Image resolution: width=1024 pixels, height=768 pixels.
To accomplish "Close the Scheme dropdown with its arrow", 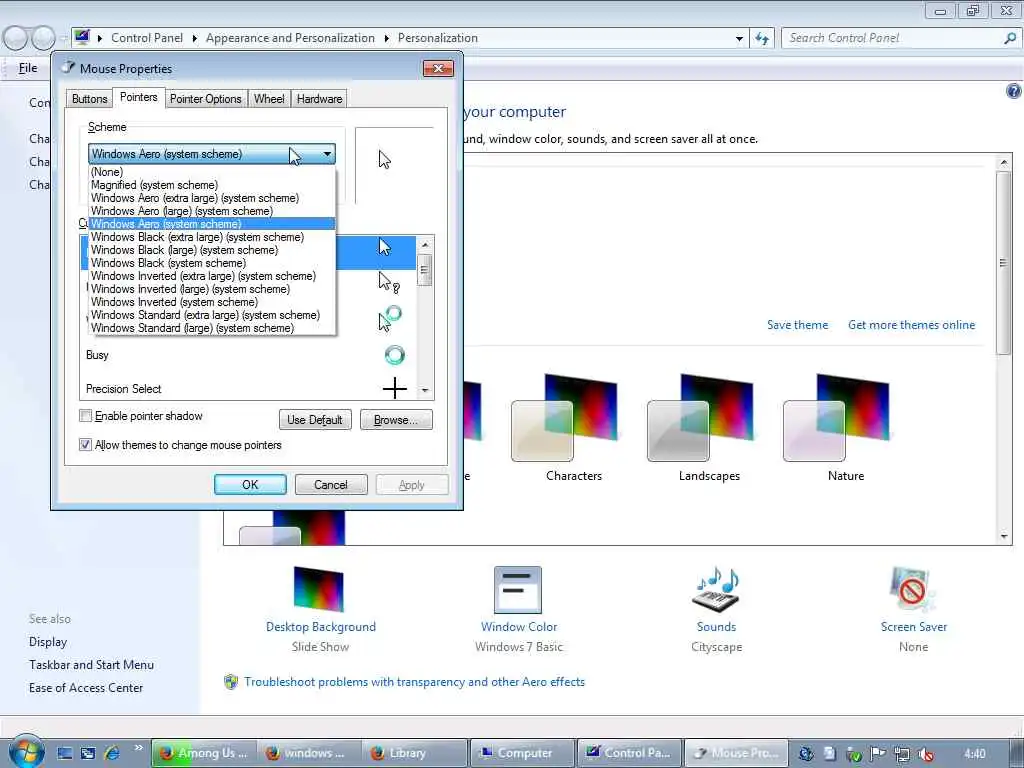I will (327, 154).
